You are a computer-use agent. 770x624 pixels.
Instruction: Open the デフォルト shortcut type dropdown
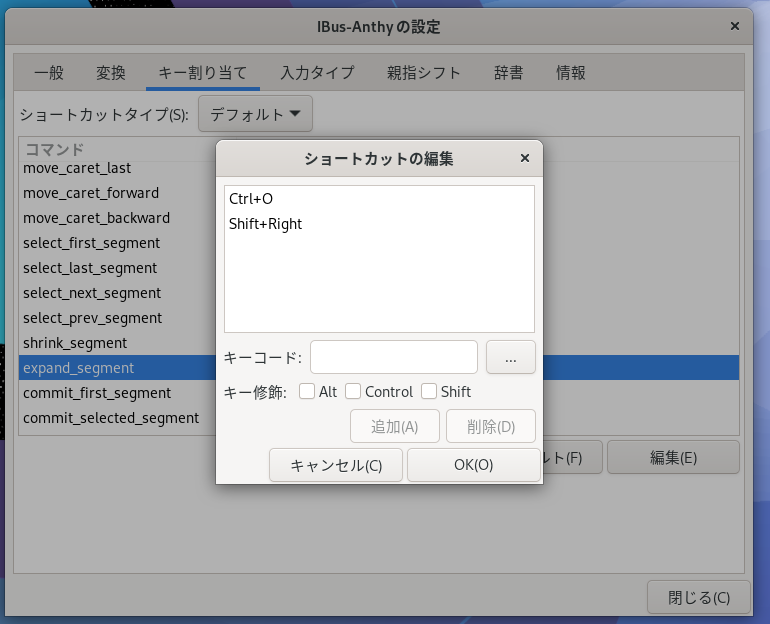(x=255, y=114)
